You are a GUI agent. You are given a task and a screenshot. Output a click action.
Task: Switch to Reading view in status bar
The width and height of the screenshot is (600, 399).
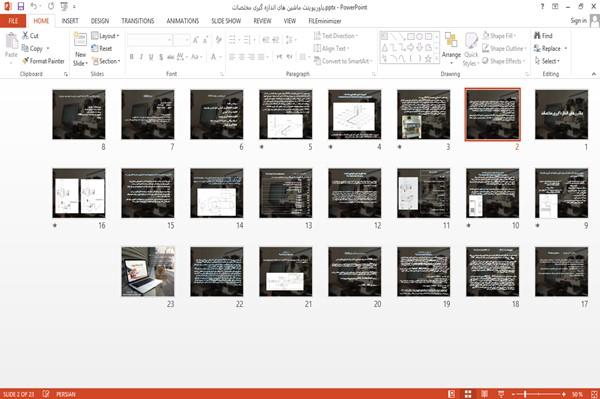tap(484, 394)
